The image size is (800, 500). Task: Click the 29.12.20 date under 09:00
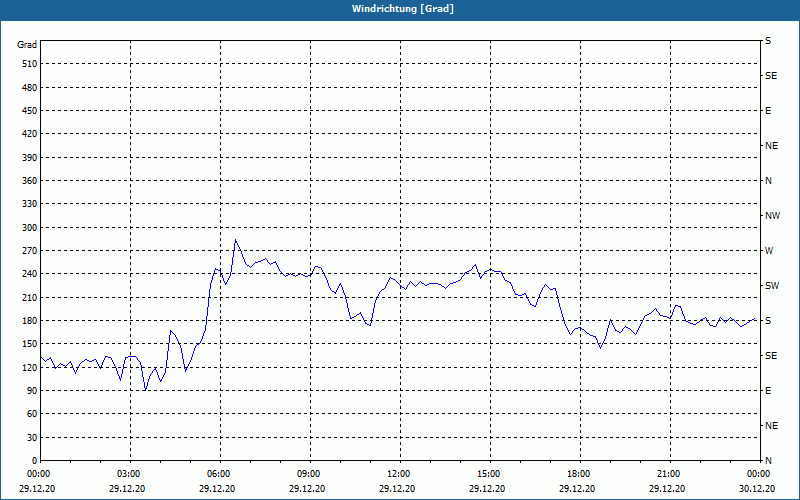pyautogui.click(x=307, y=488)
